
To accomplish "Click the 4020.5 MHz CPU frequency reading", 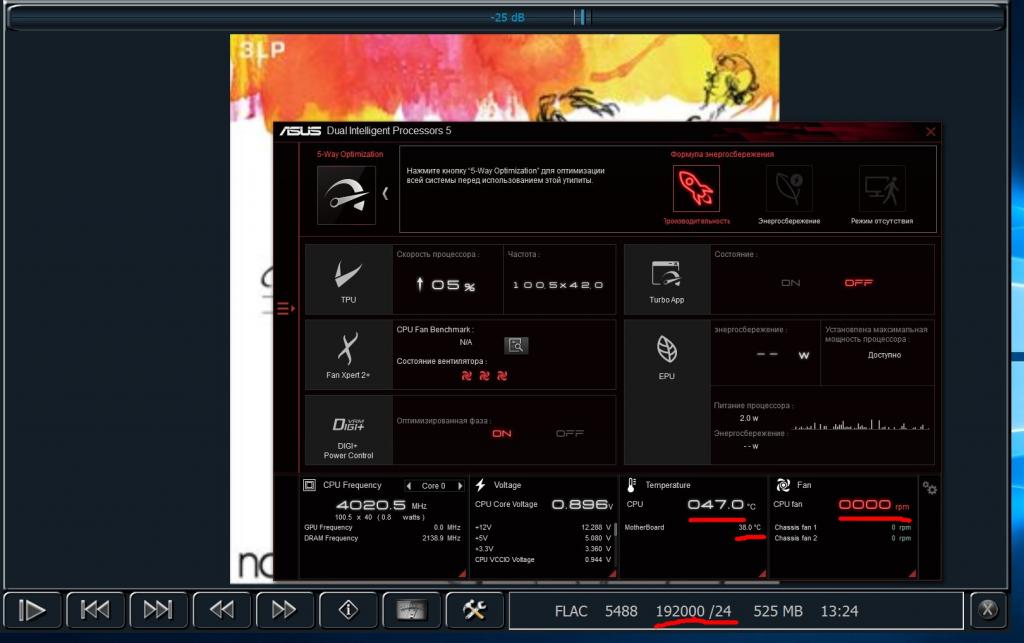I will tap(381, 505).
